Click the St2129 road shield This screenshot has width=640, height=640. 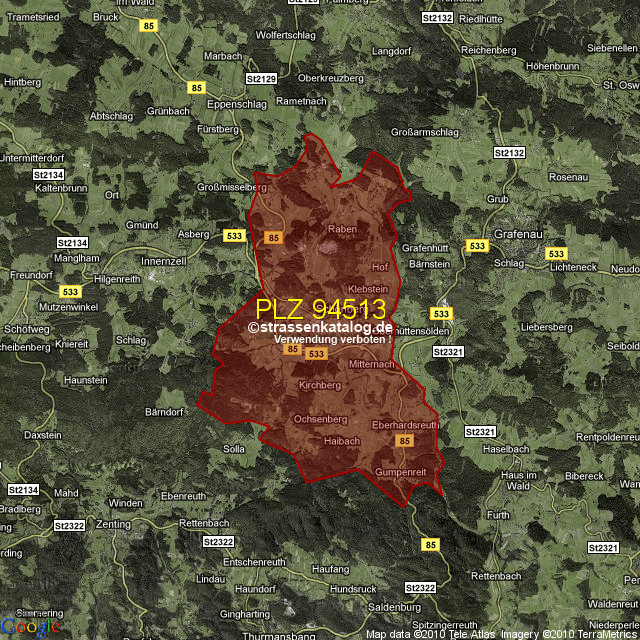coord(260,78)
